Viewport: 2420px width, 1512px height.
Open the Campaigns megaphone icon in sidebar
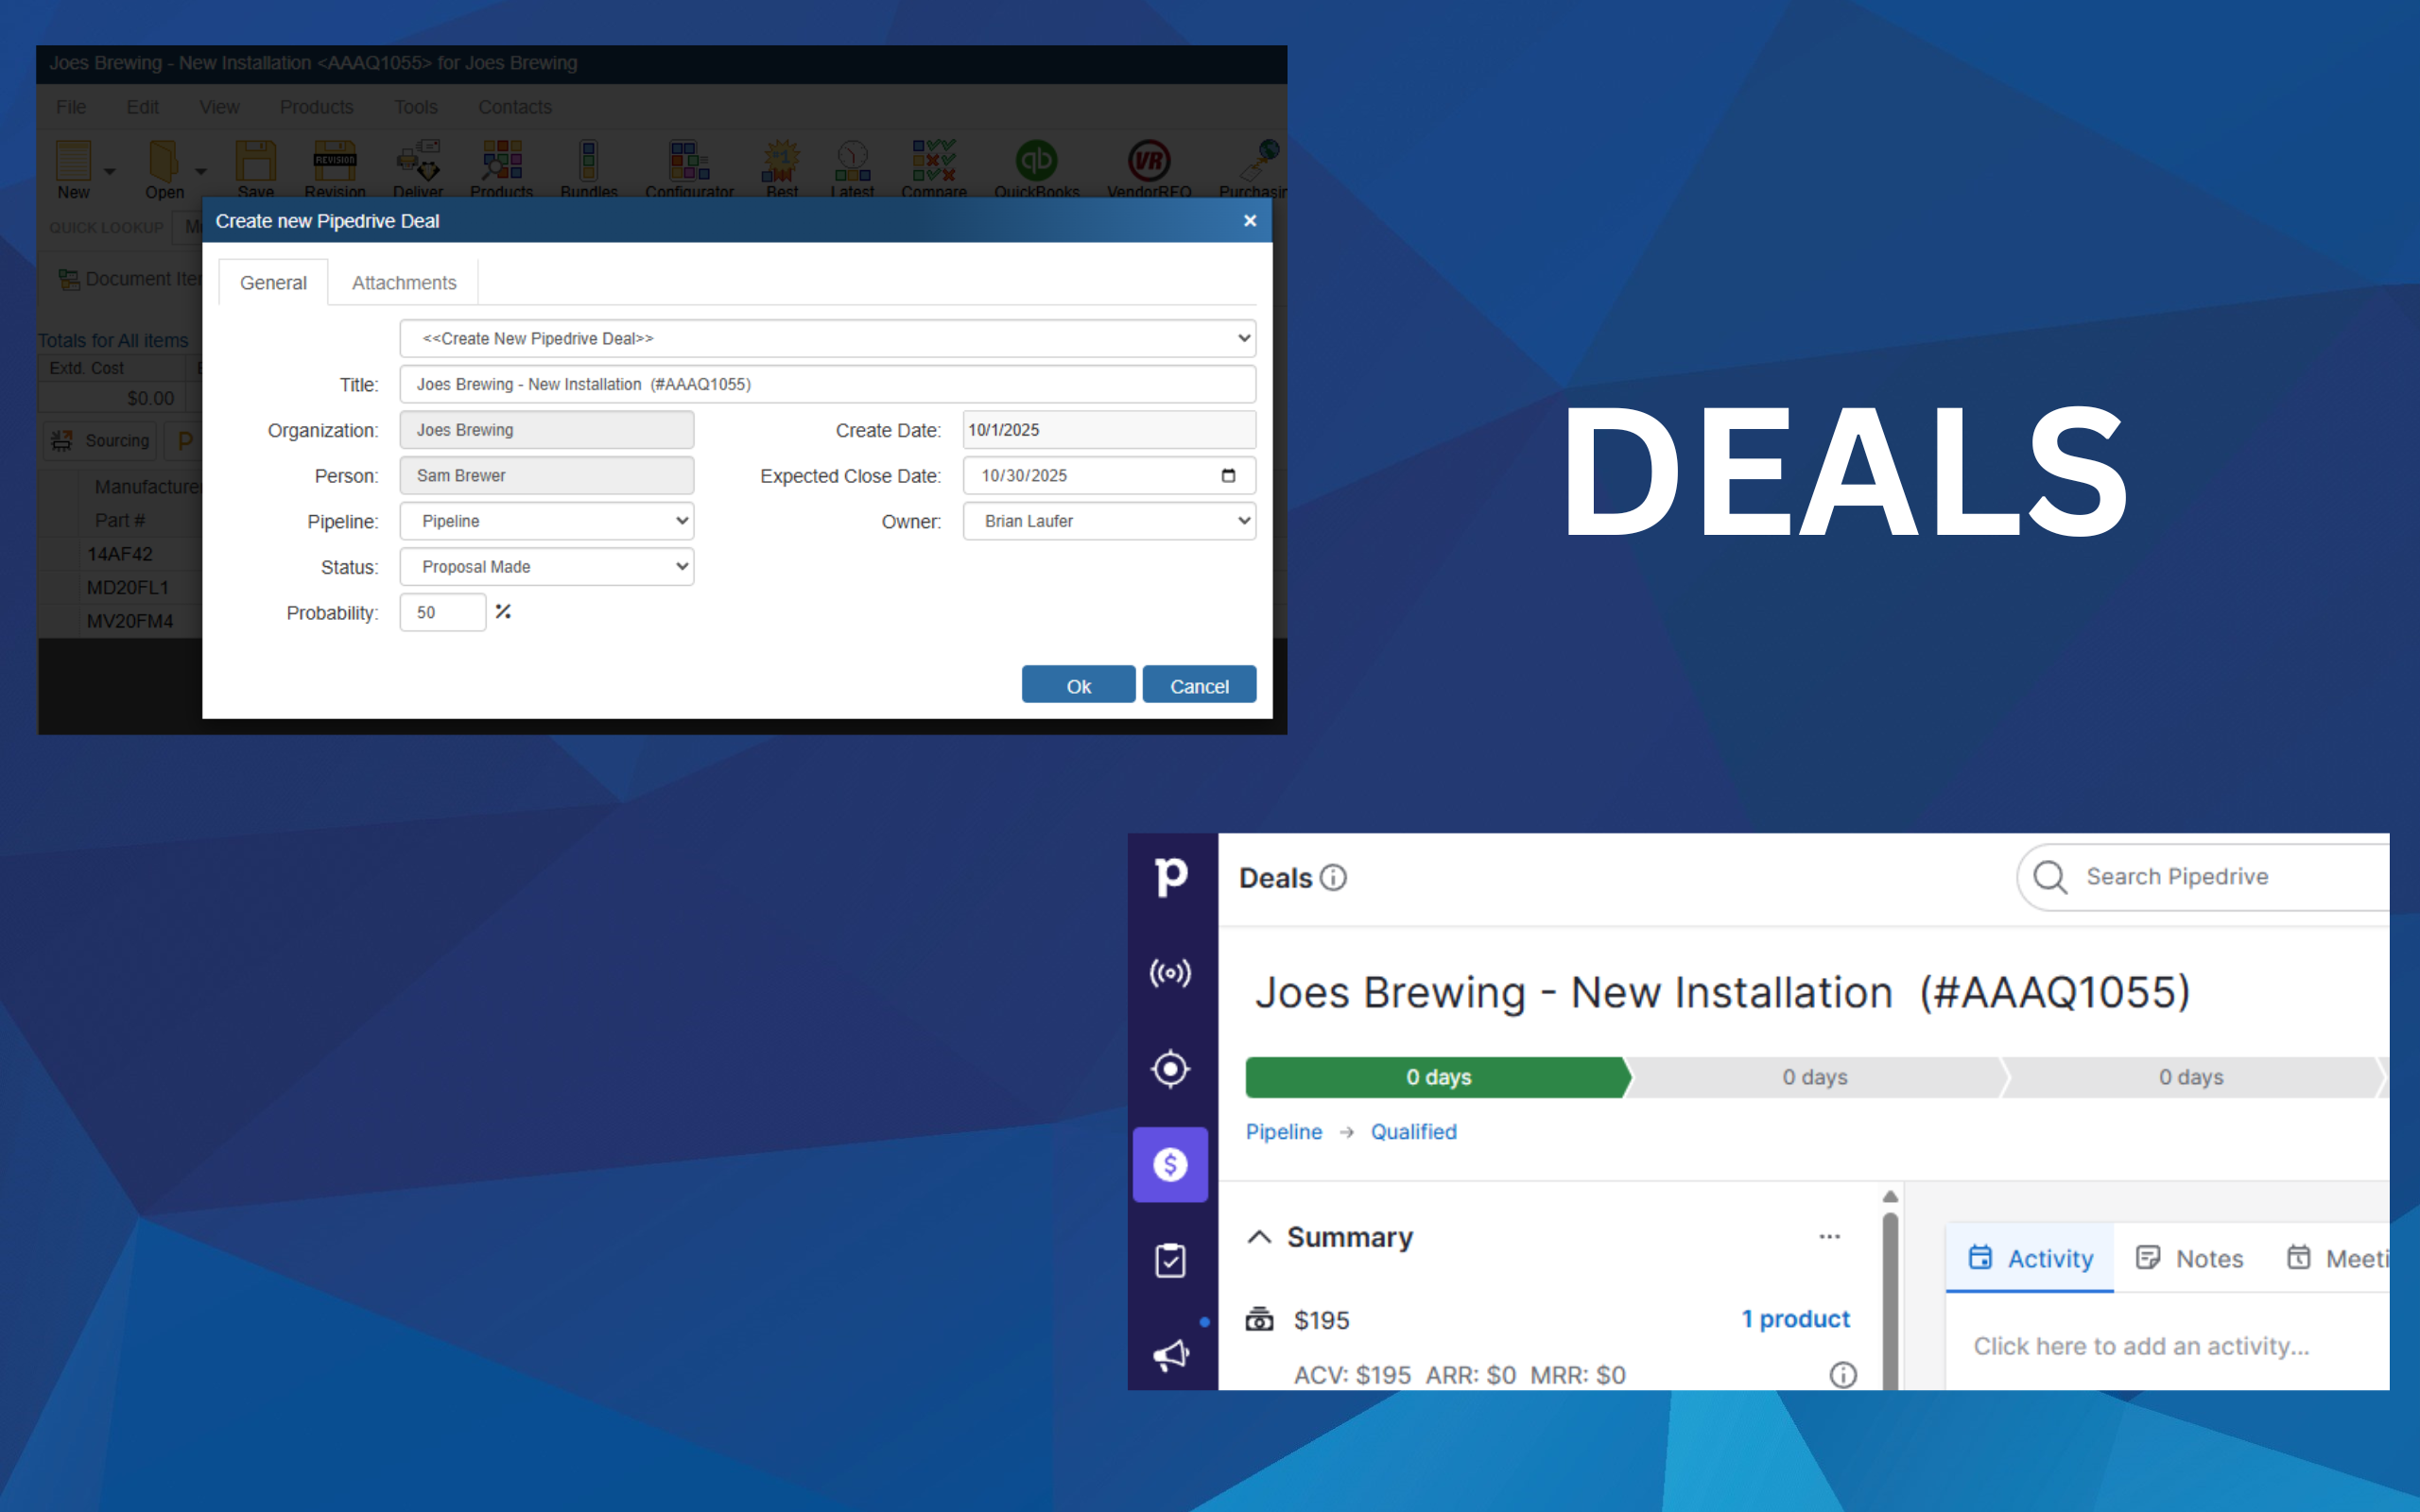pyautogui.click(x=1170, y=1356)
